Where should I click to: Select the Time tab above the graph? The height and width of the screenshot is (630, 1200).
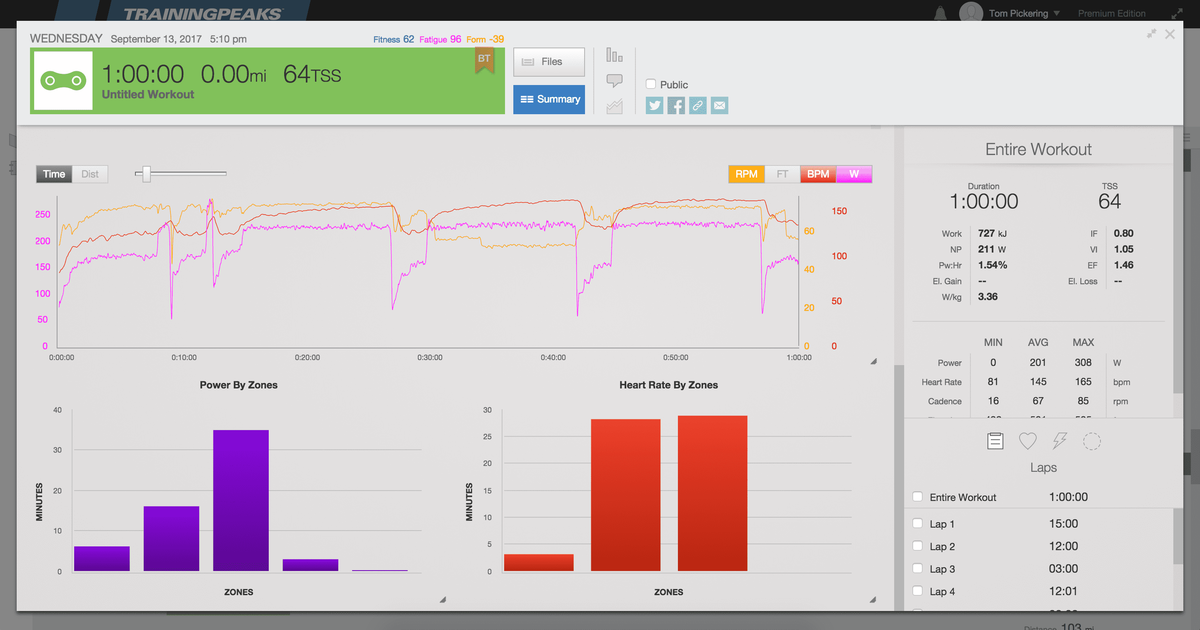(x=54, y=173)
